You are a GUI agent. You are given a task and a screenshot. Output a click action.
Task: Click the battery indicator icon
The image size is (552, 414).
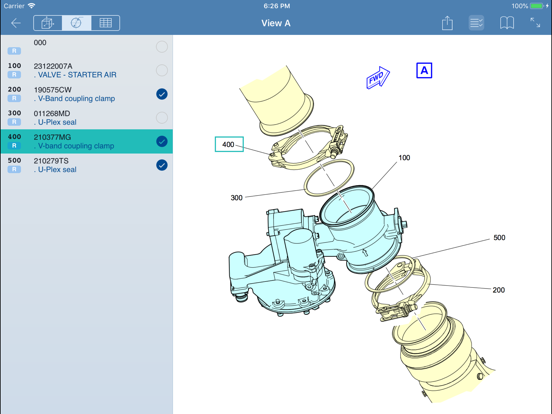537,6
